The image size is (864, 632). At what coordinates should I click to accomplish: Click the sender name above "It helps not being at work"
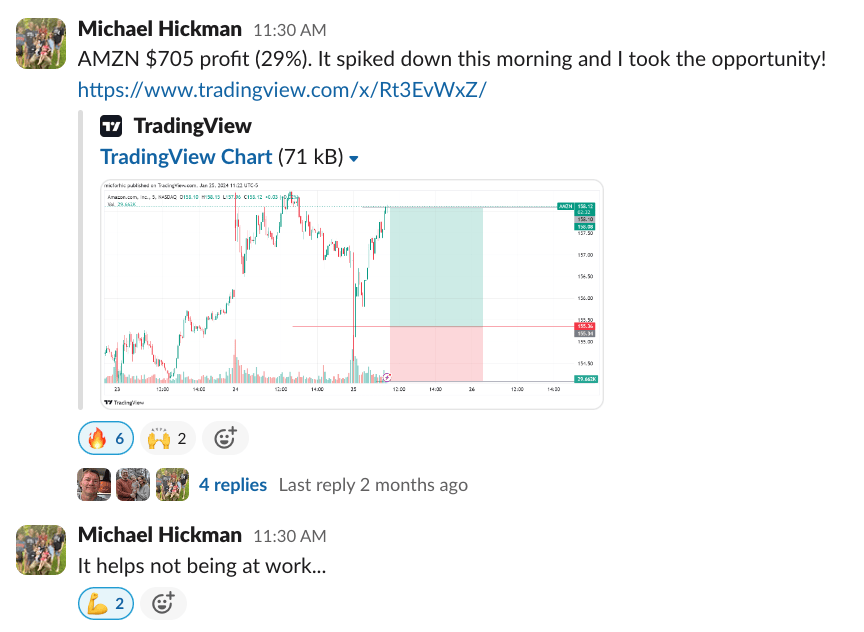[159, 535]
